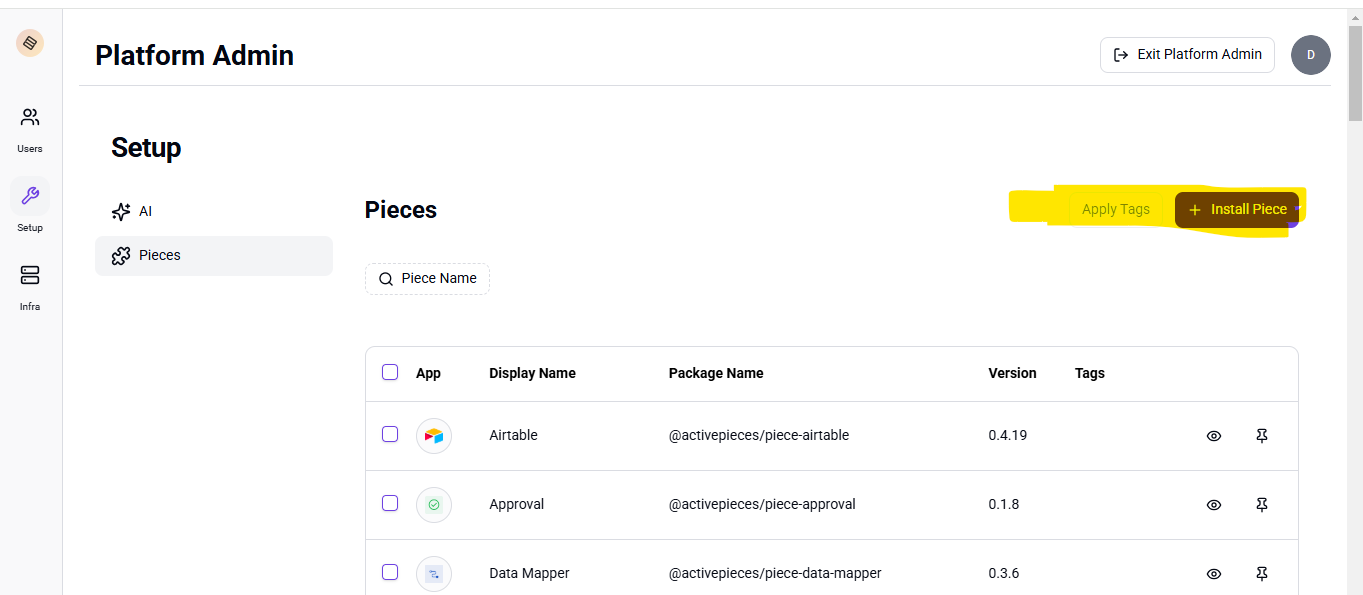Click the Airtable app icon
Viewport: 1363px width, 595px height.
[434, 436]
